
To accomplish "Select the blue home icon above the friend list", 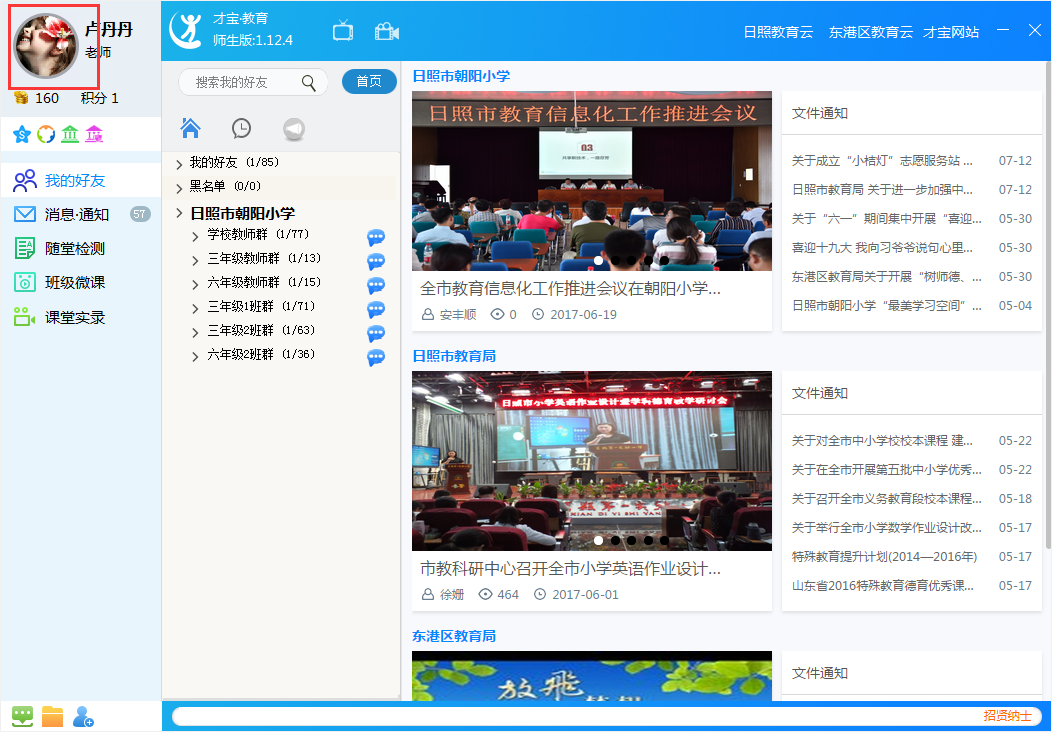I will click(x=191, y=127).
